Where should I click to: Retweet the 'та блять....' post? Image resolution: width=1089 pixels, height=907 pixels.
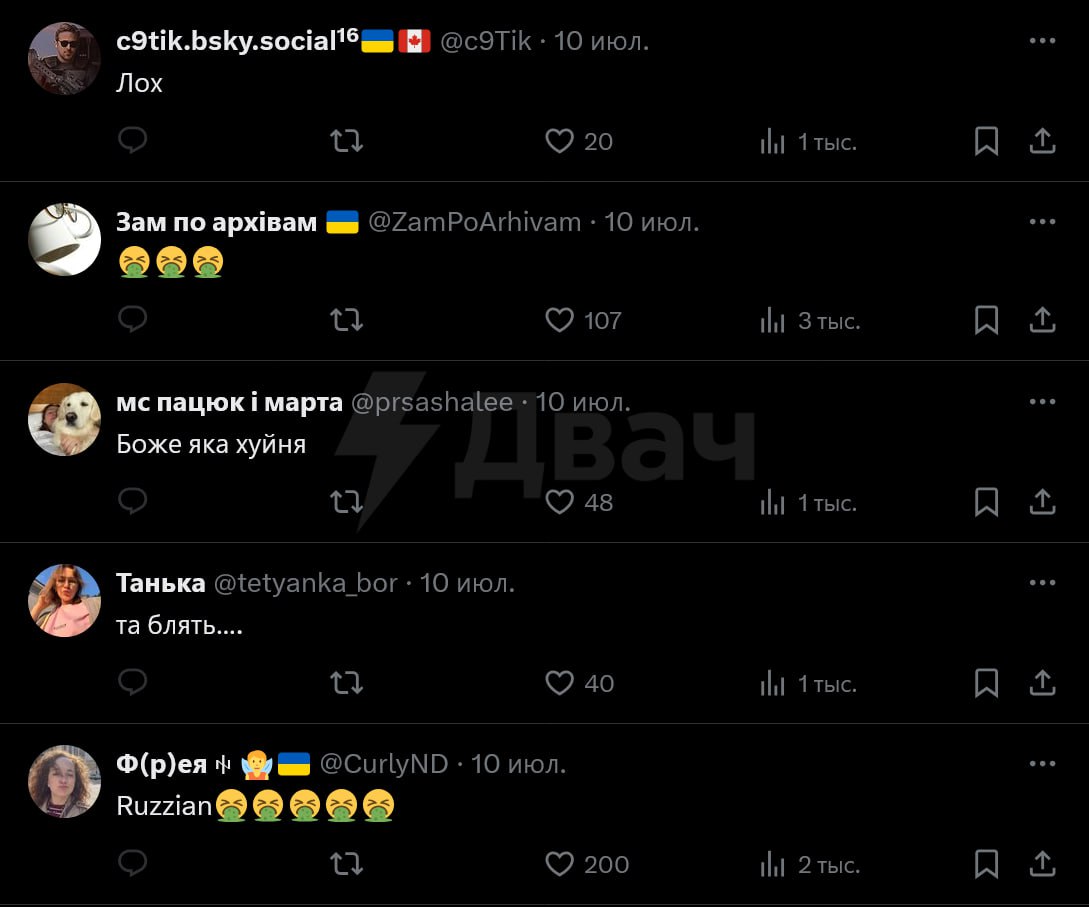(x=346, y=683)
